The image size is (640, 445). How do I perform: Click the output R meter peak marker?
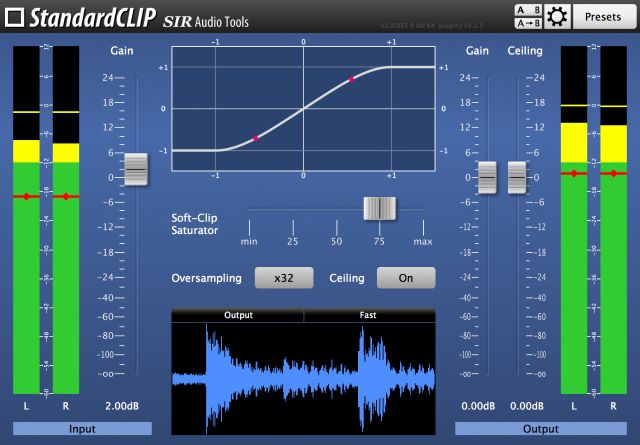click(x=613, y=174)
